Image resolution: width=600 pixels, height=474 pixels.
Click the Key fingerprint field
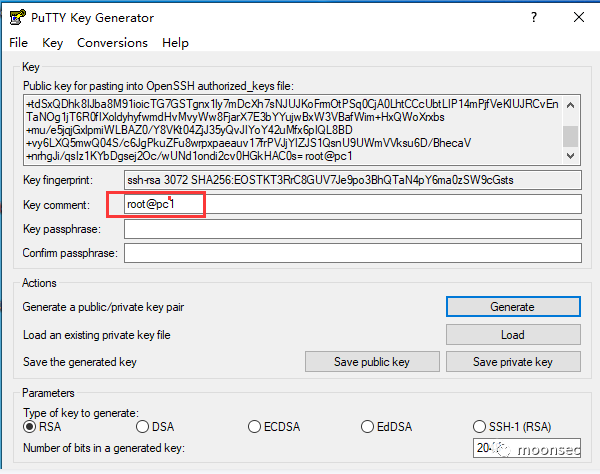352,180
